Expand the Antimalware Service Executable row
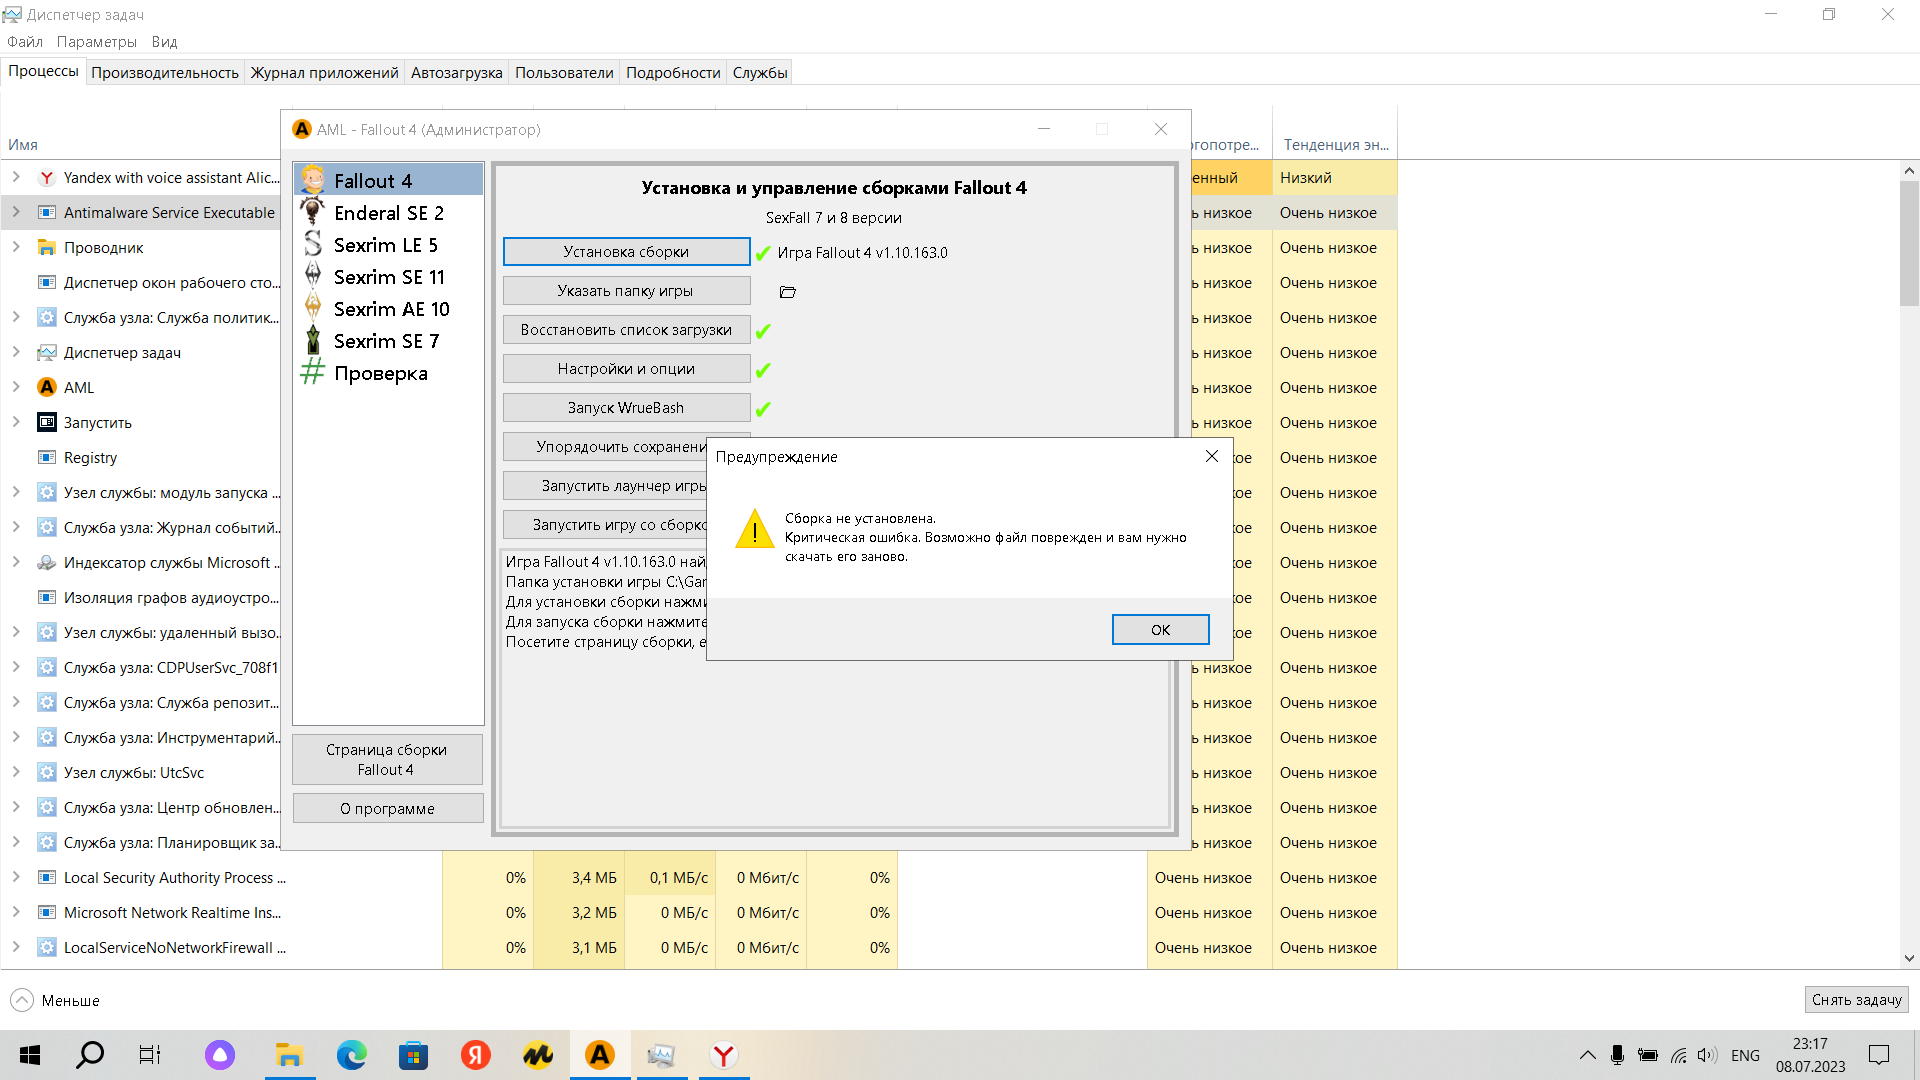The width and height of the screenshot is (1920, 1080). click(16, 212)
